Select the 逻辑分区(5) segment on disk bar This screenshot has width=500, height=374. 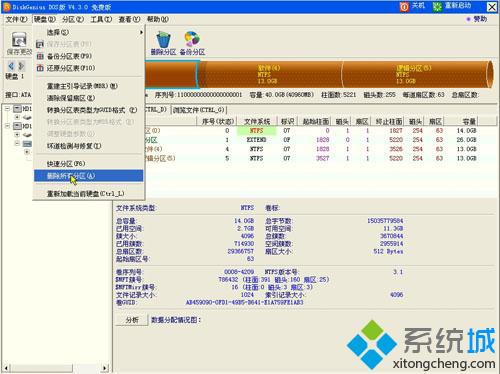[414, 74]
